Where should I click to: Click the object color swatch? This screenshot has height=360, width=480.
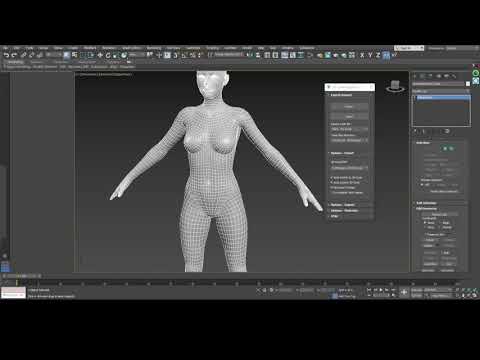coord(468,84)
